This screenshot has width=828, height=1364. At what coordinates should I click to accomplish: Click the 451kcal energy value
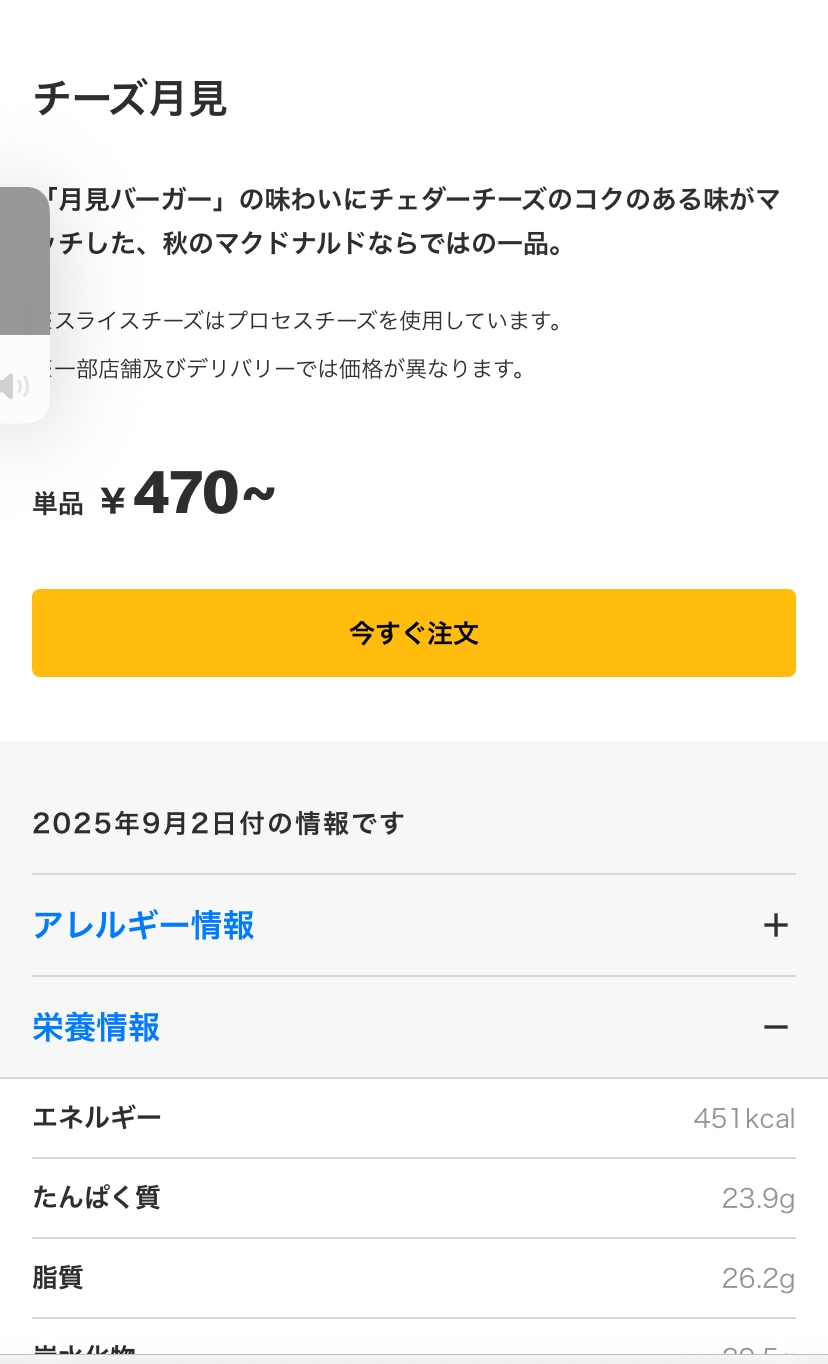(x=744, y=1118)
